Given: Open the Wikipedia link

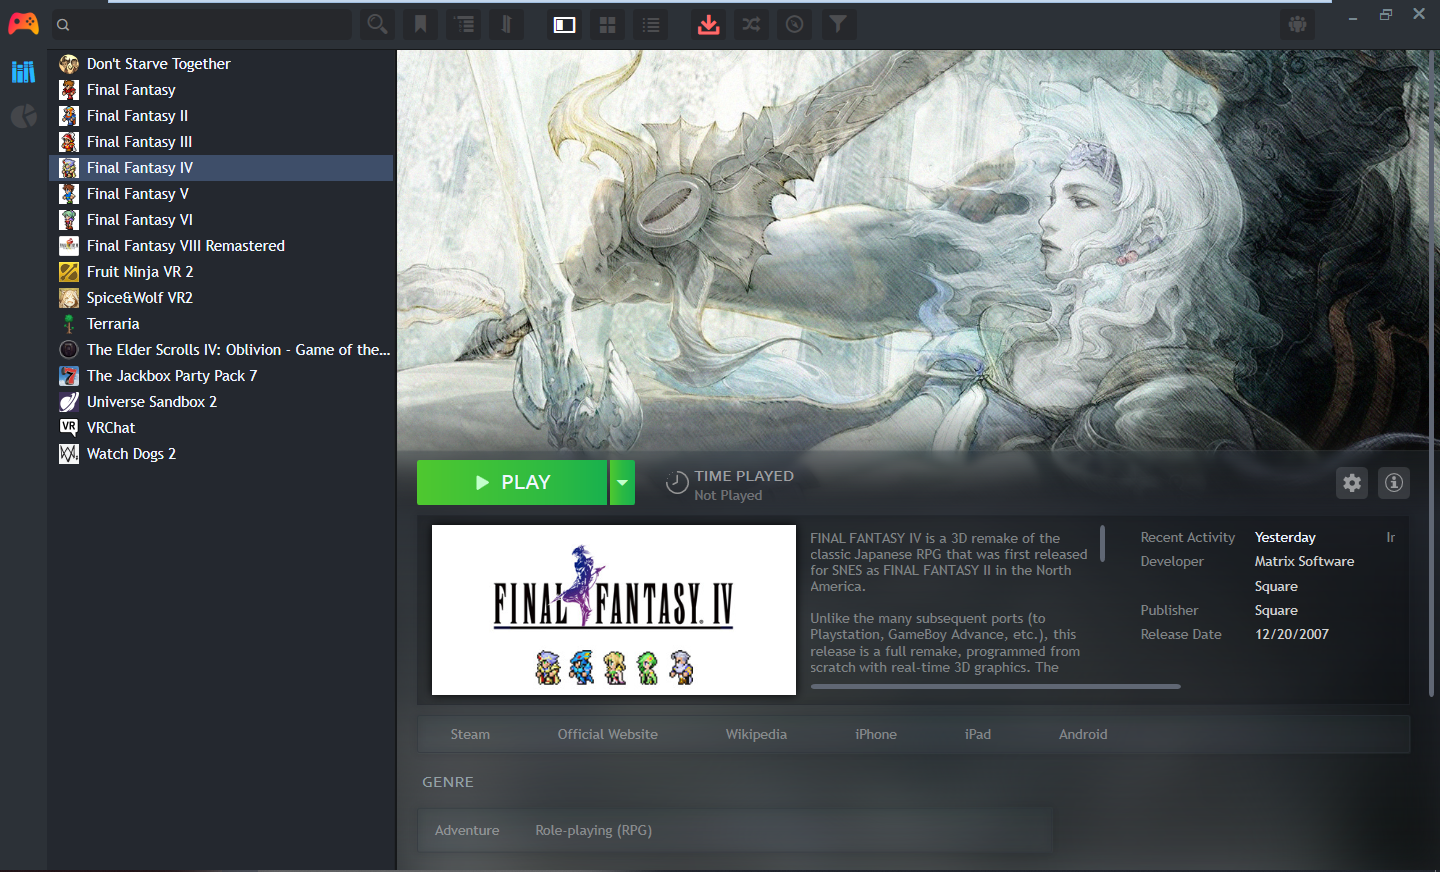Looking at the screenshot, I should [x=756, y=735].
